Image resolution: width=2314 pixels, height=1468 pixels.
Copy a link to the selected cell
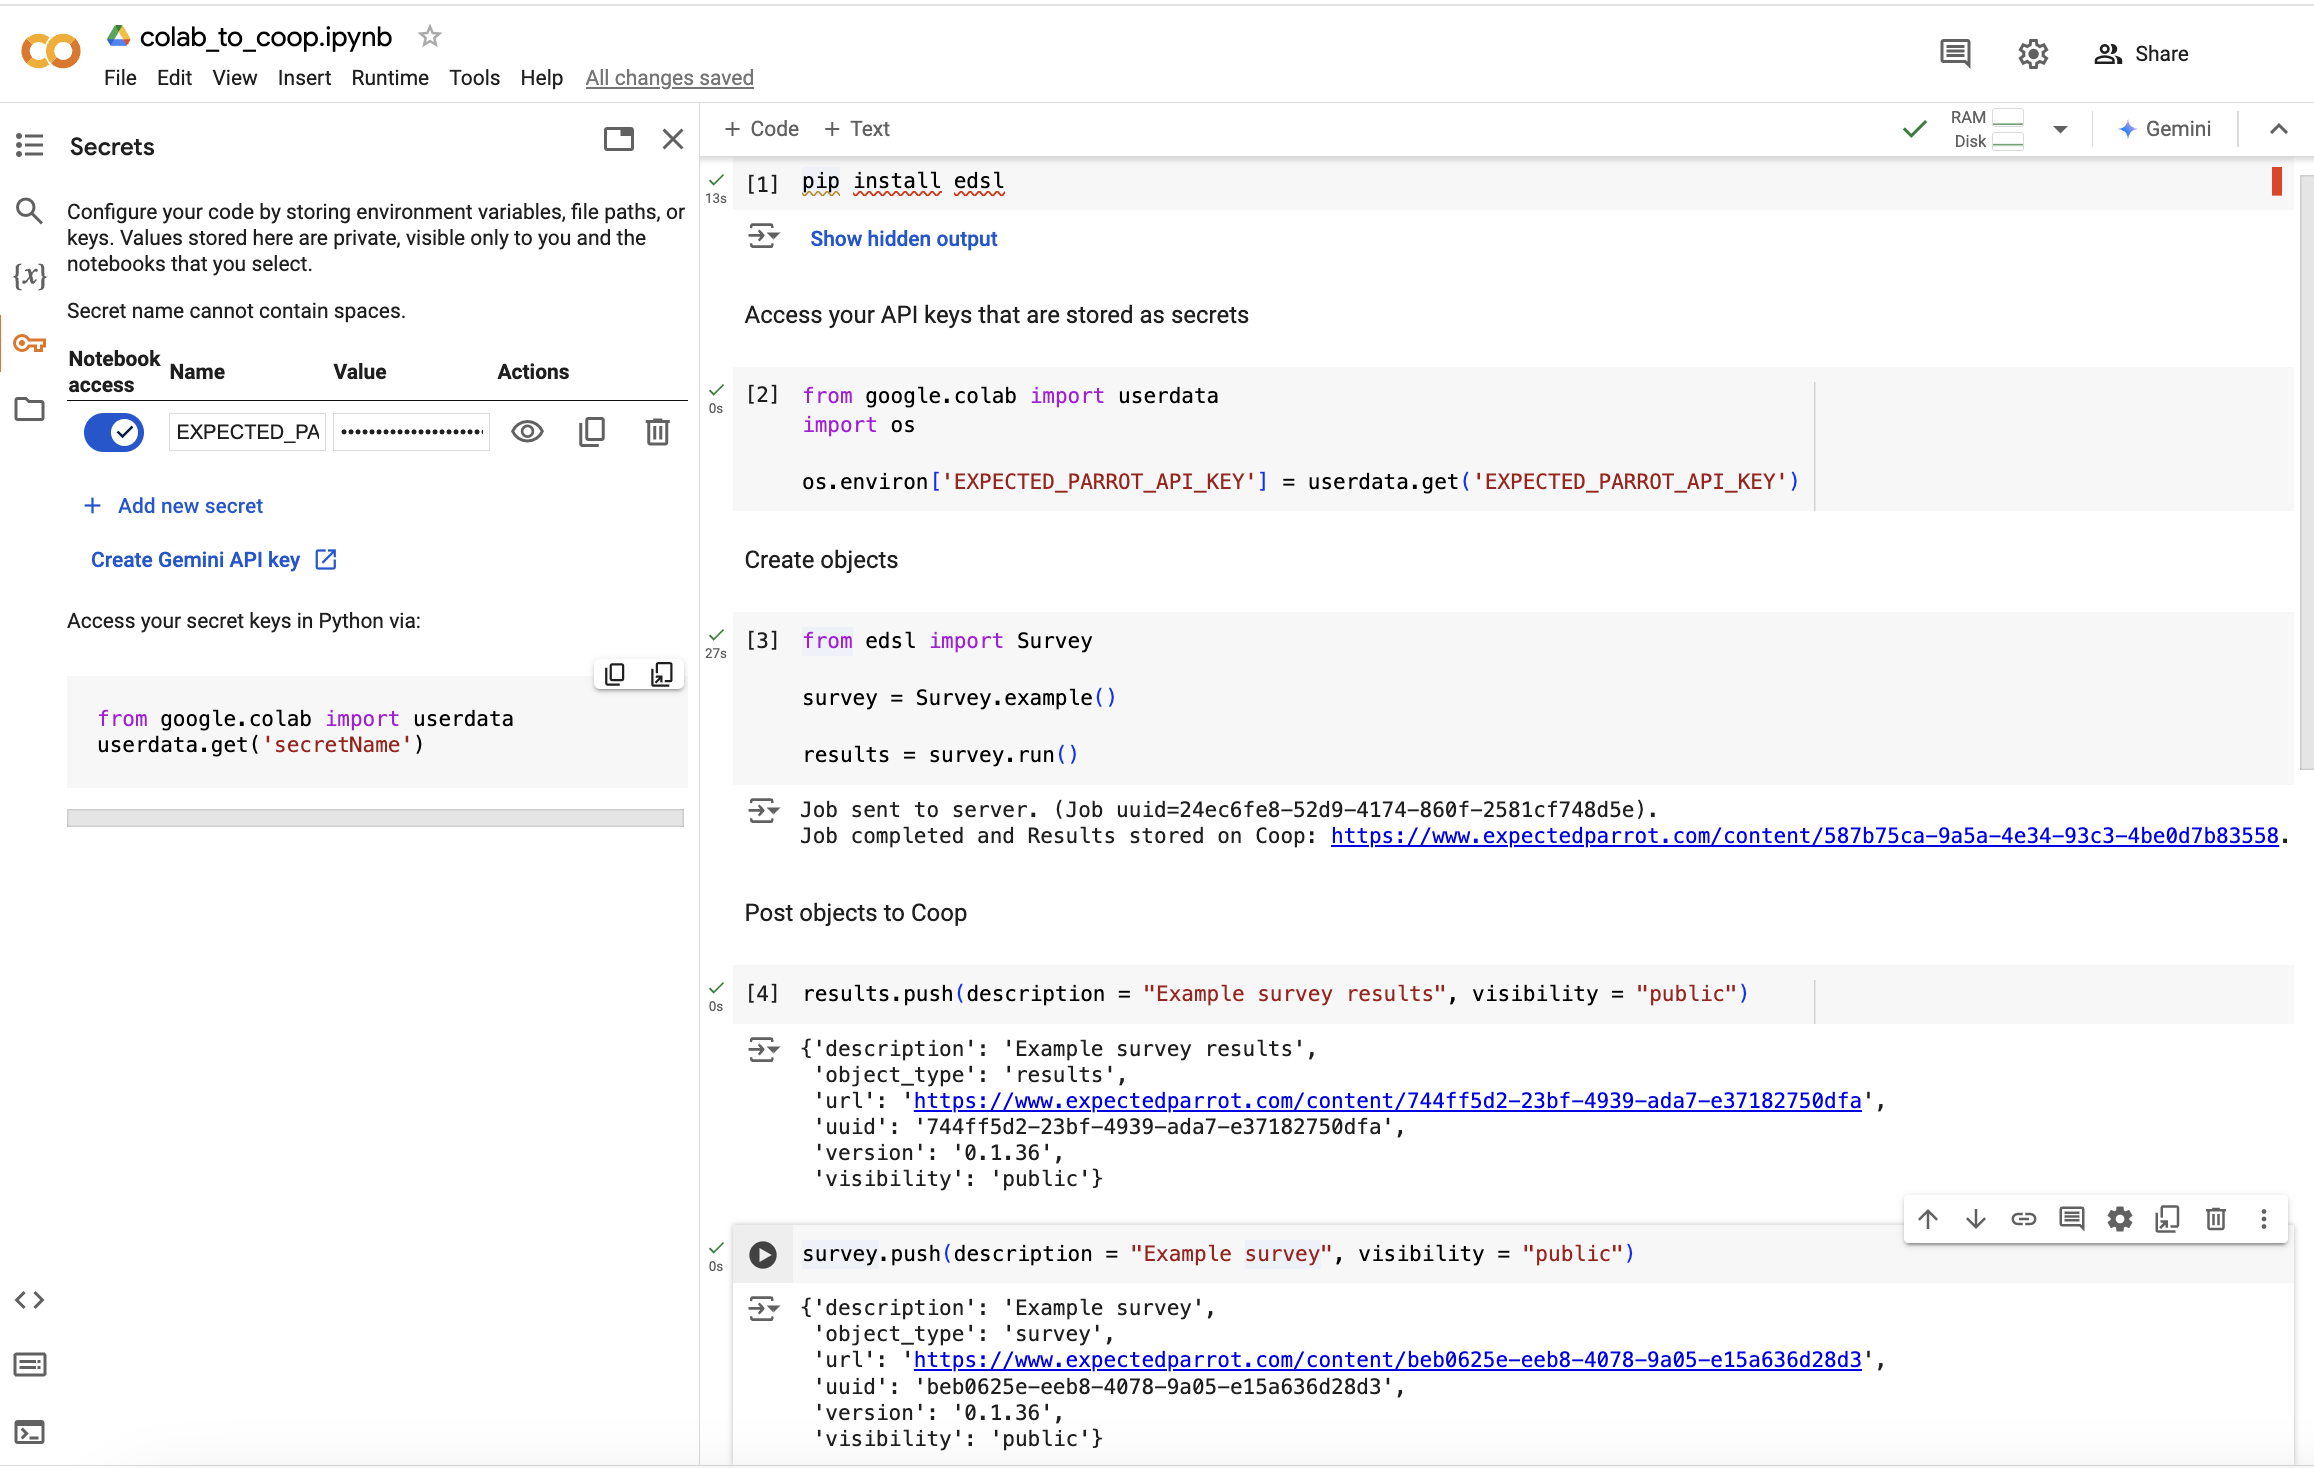point(2024,1219)
